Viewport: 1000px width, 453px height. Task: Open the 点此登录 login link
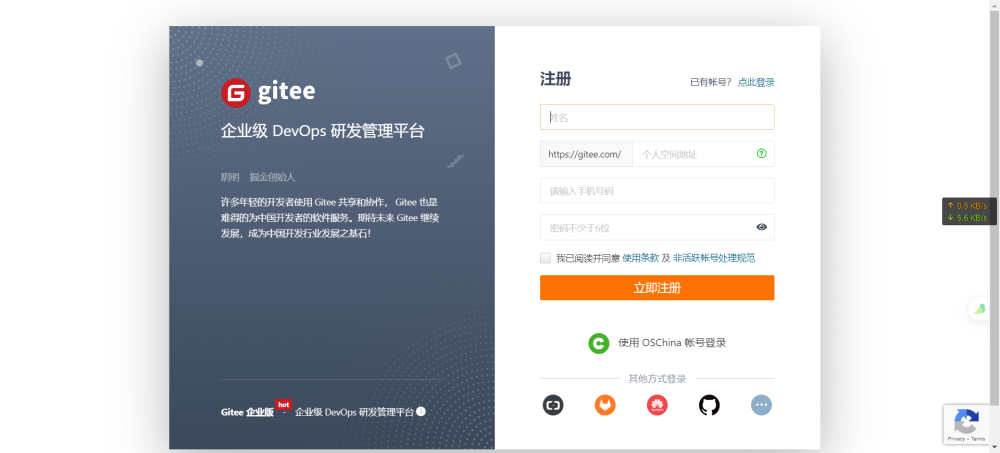pos(756,82)
